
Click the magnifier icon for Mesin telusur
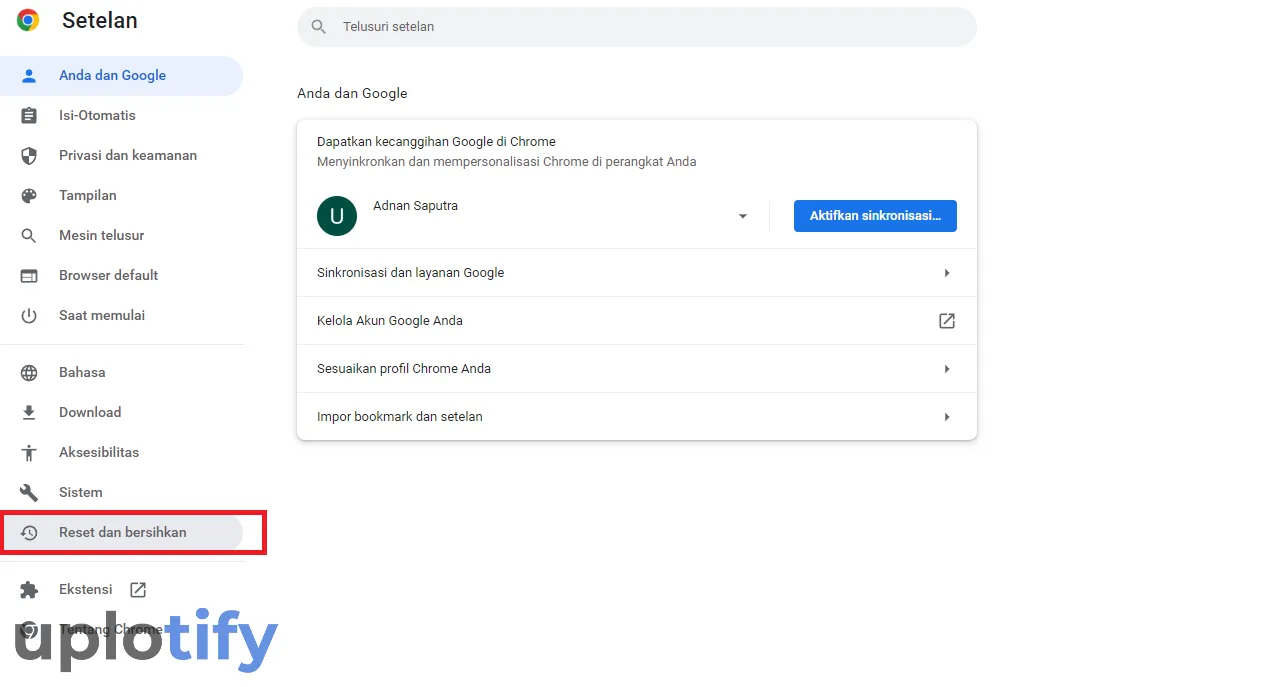29,235
